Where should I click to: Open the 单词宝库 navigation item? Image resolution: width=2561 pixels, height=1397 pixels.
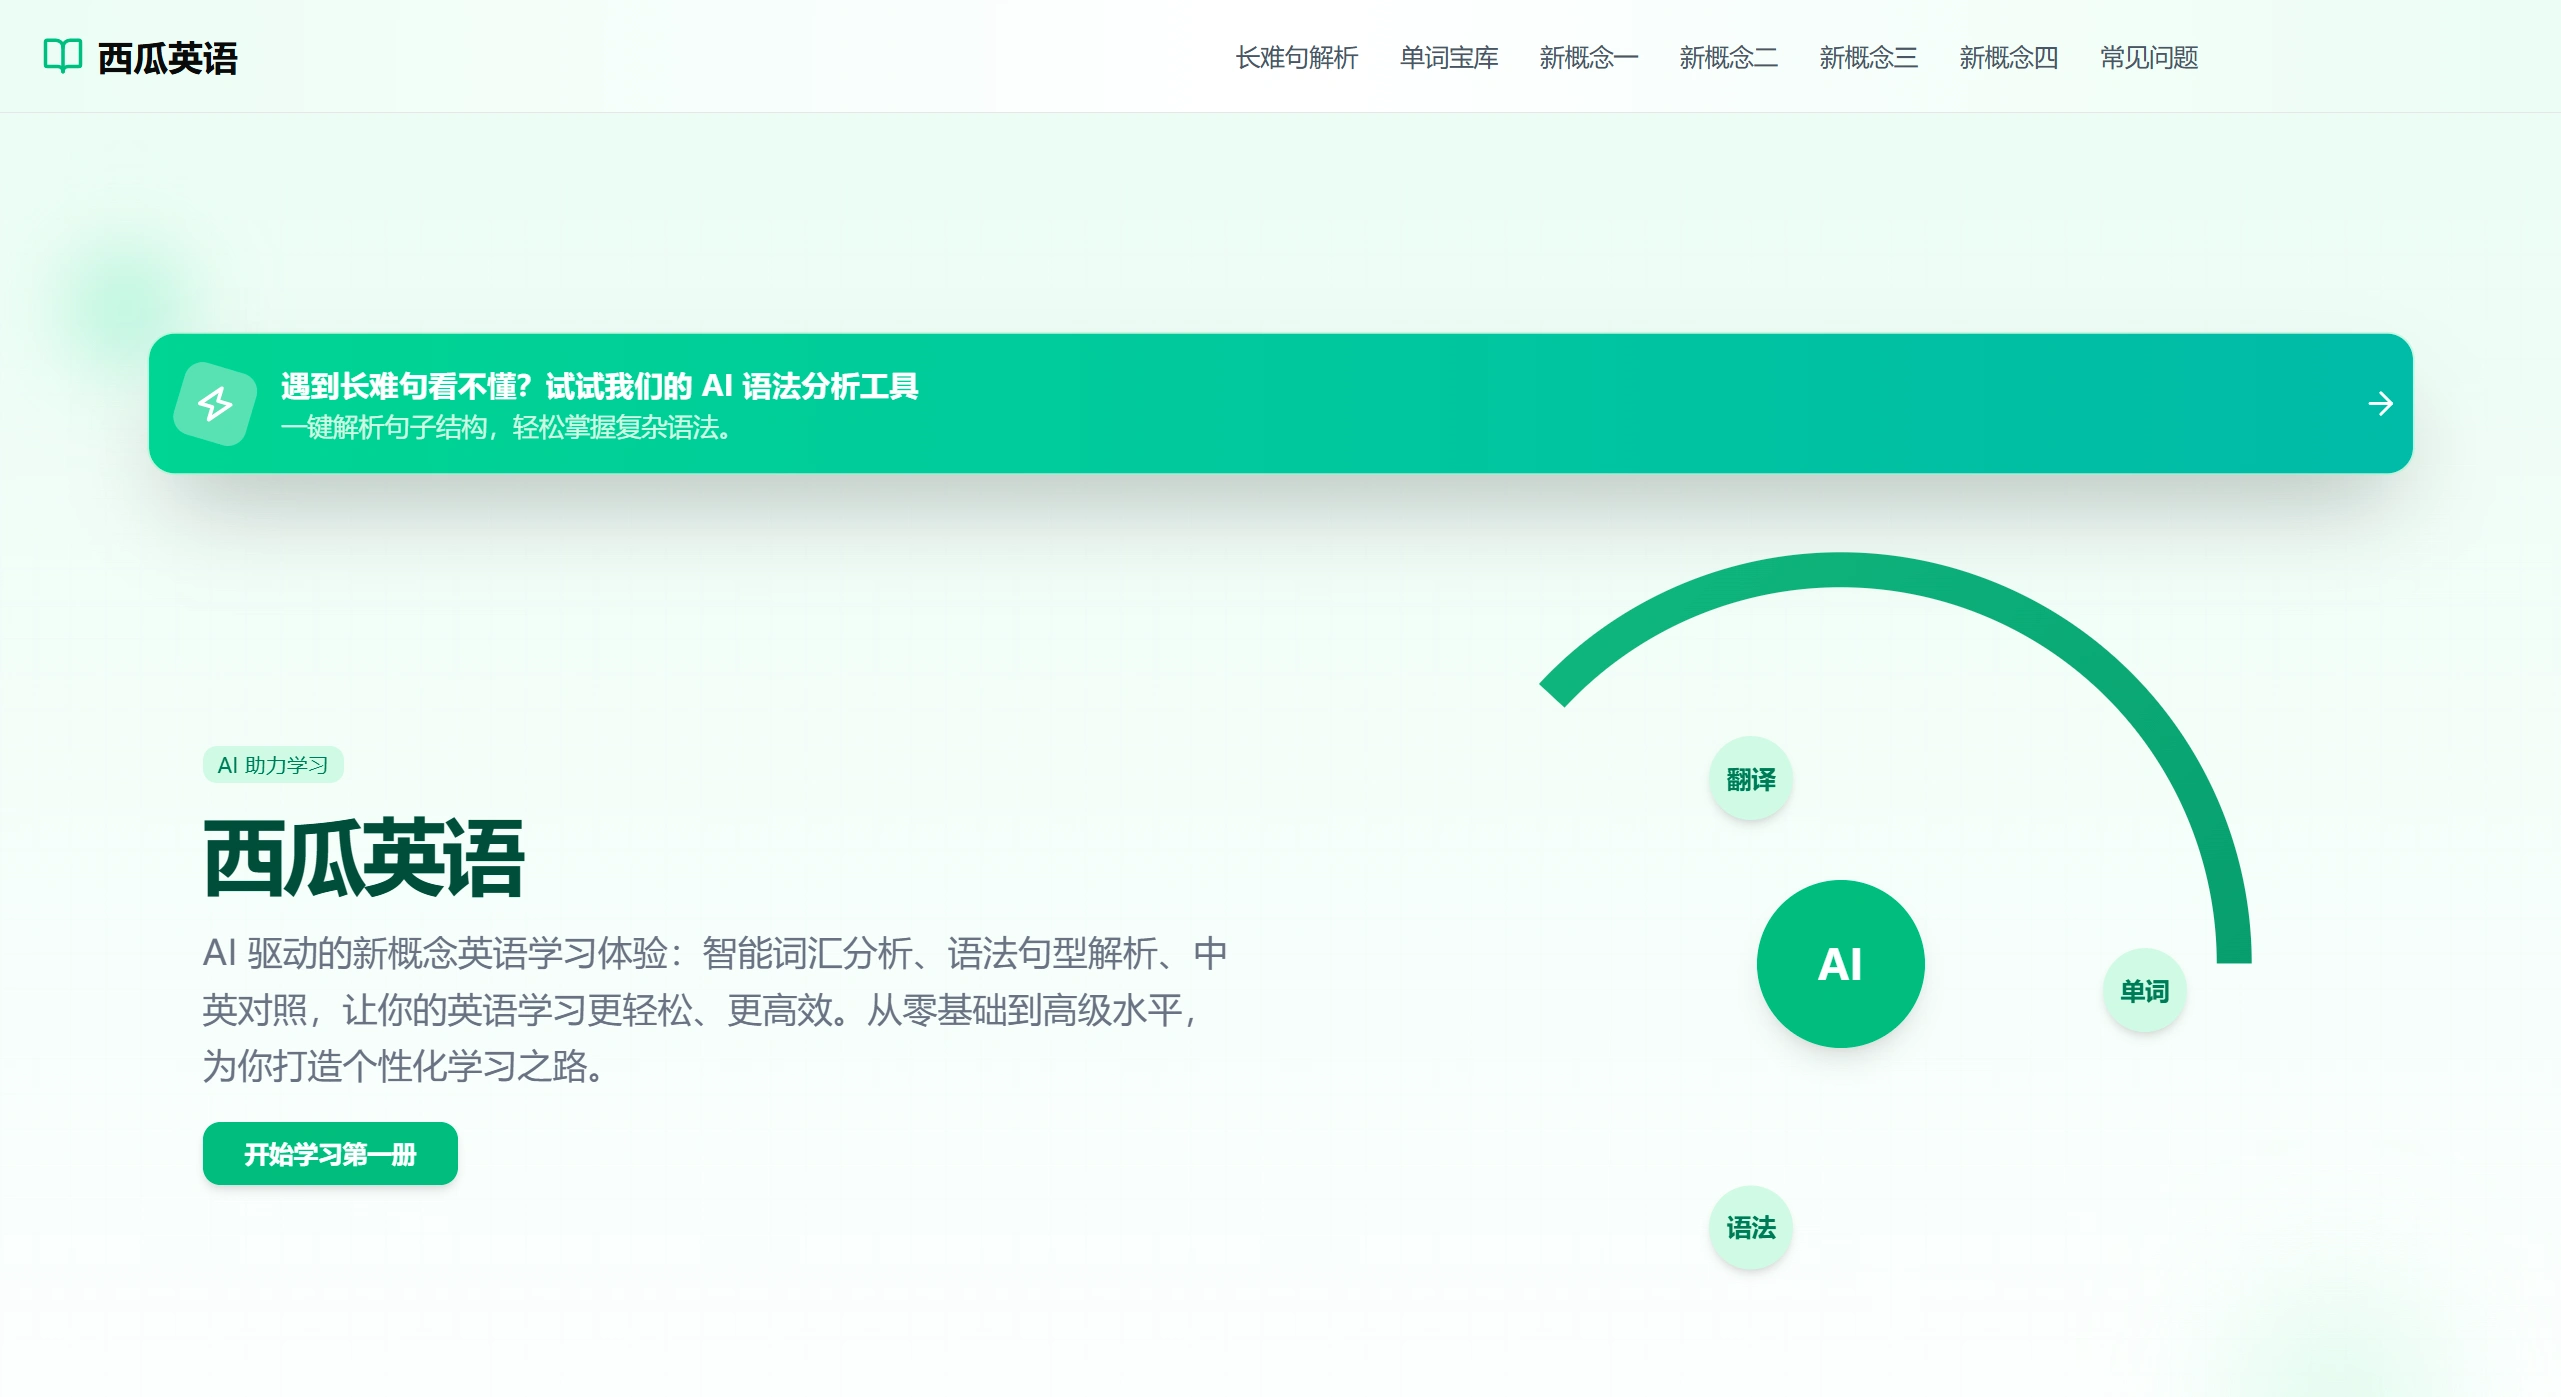(x=1449, y=59)
